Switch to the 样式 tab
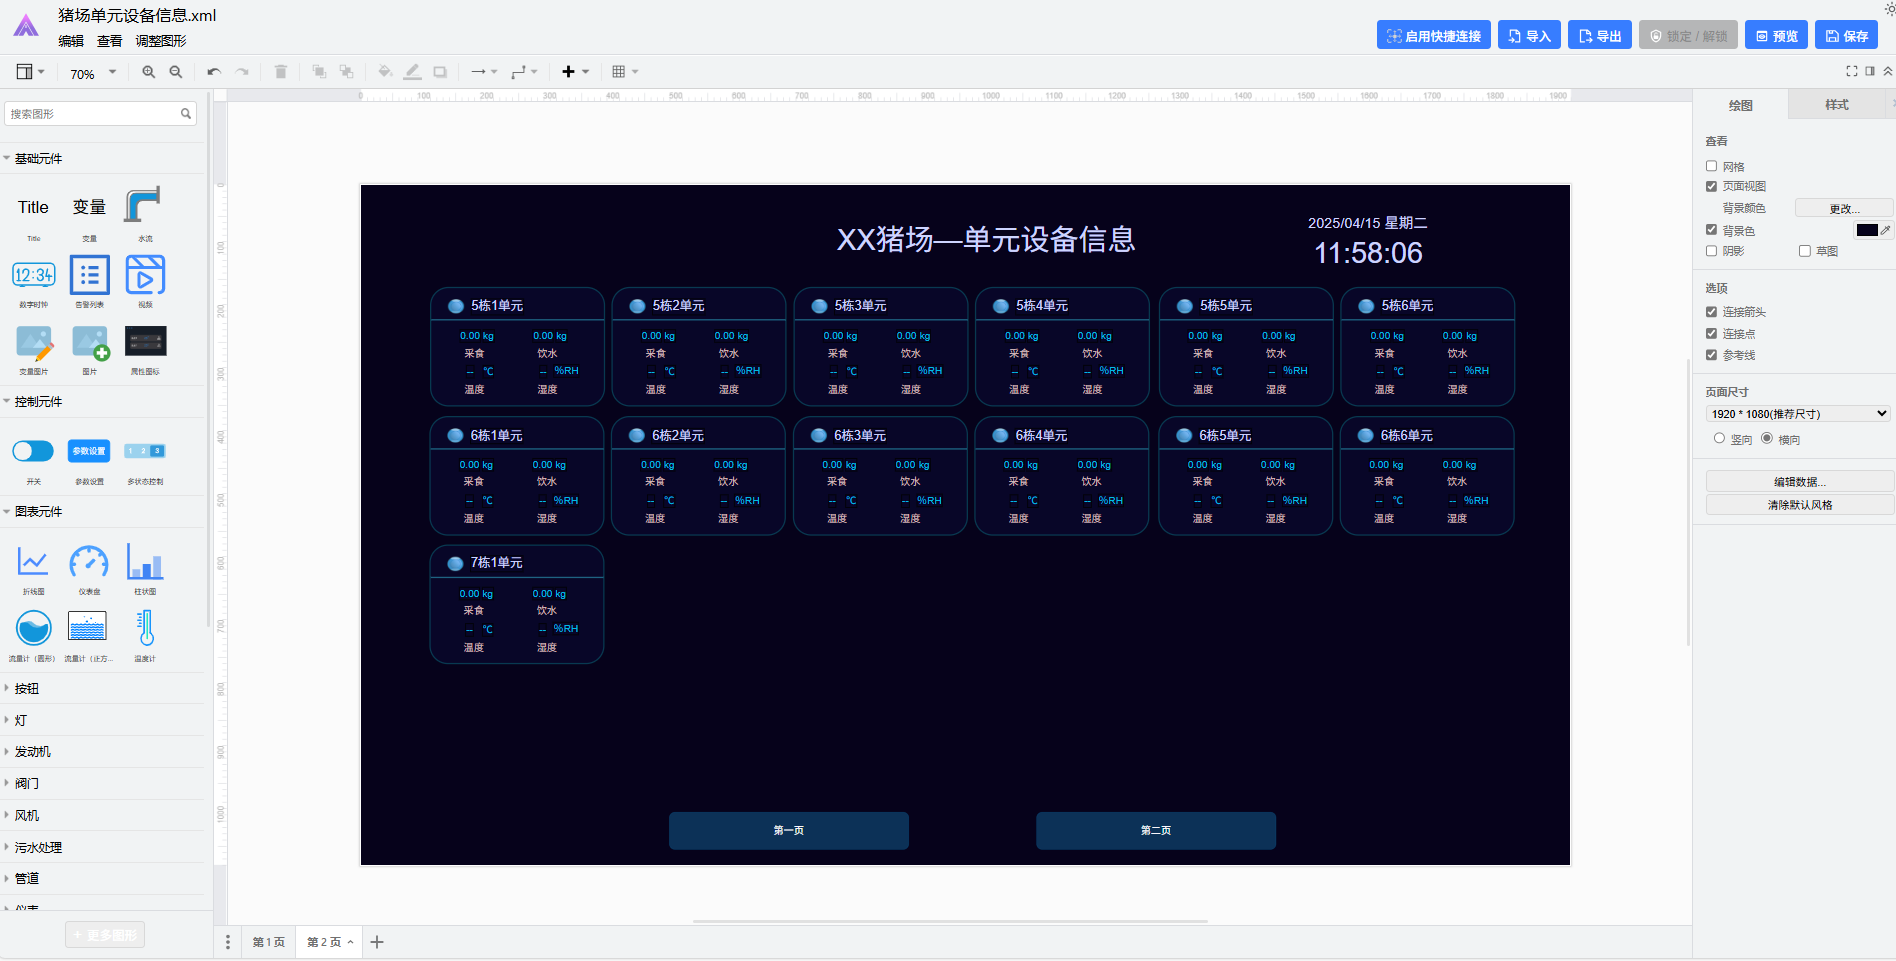This screenshot has height=961, width=1896. point(1836,105)
